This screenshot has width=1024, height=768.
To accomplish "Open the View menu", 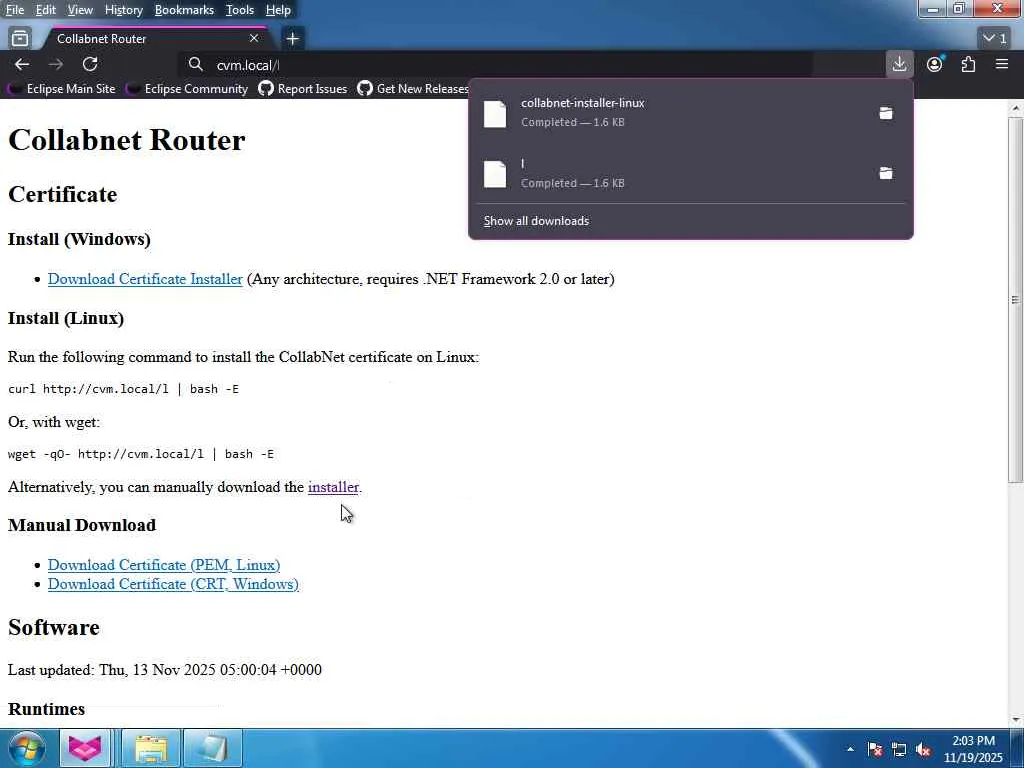I will point(80,10).
